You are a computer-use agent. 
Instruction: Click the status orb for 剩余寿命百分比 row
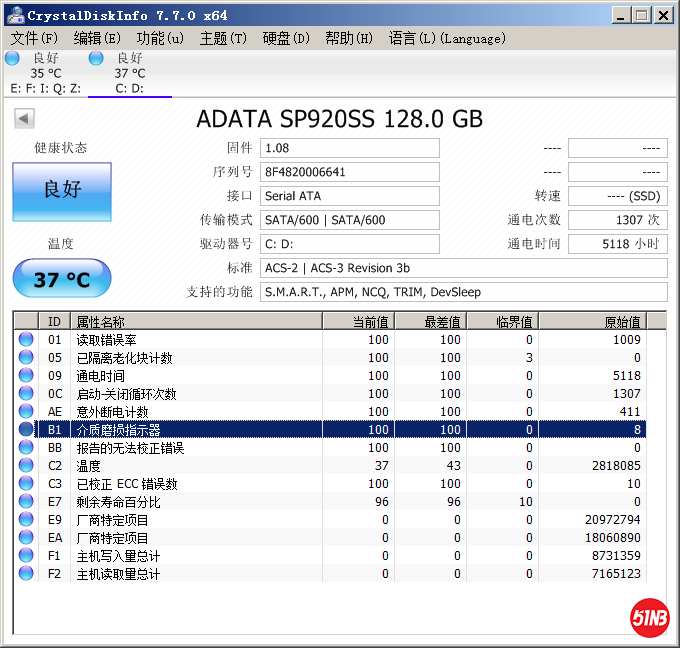point(26,502)
